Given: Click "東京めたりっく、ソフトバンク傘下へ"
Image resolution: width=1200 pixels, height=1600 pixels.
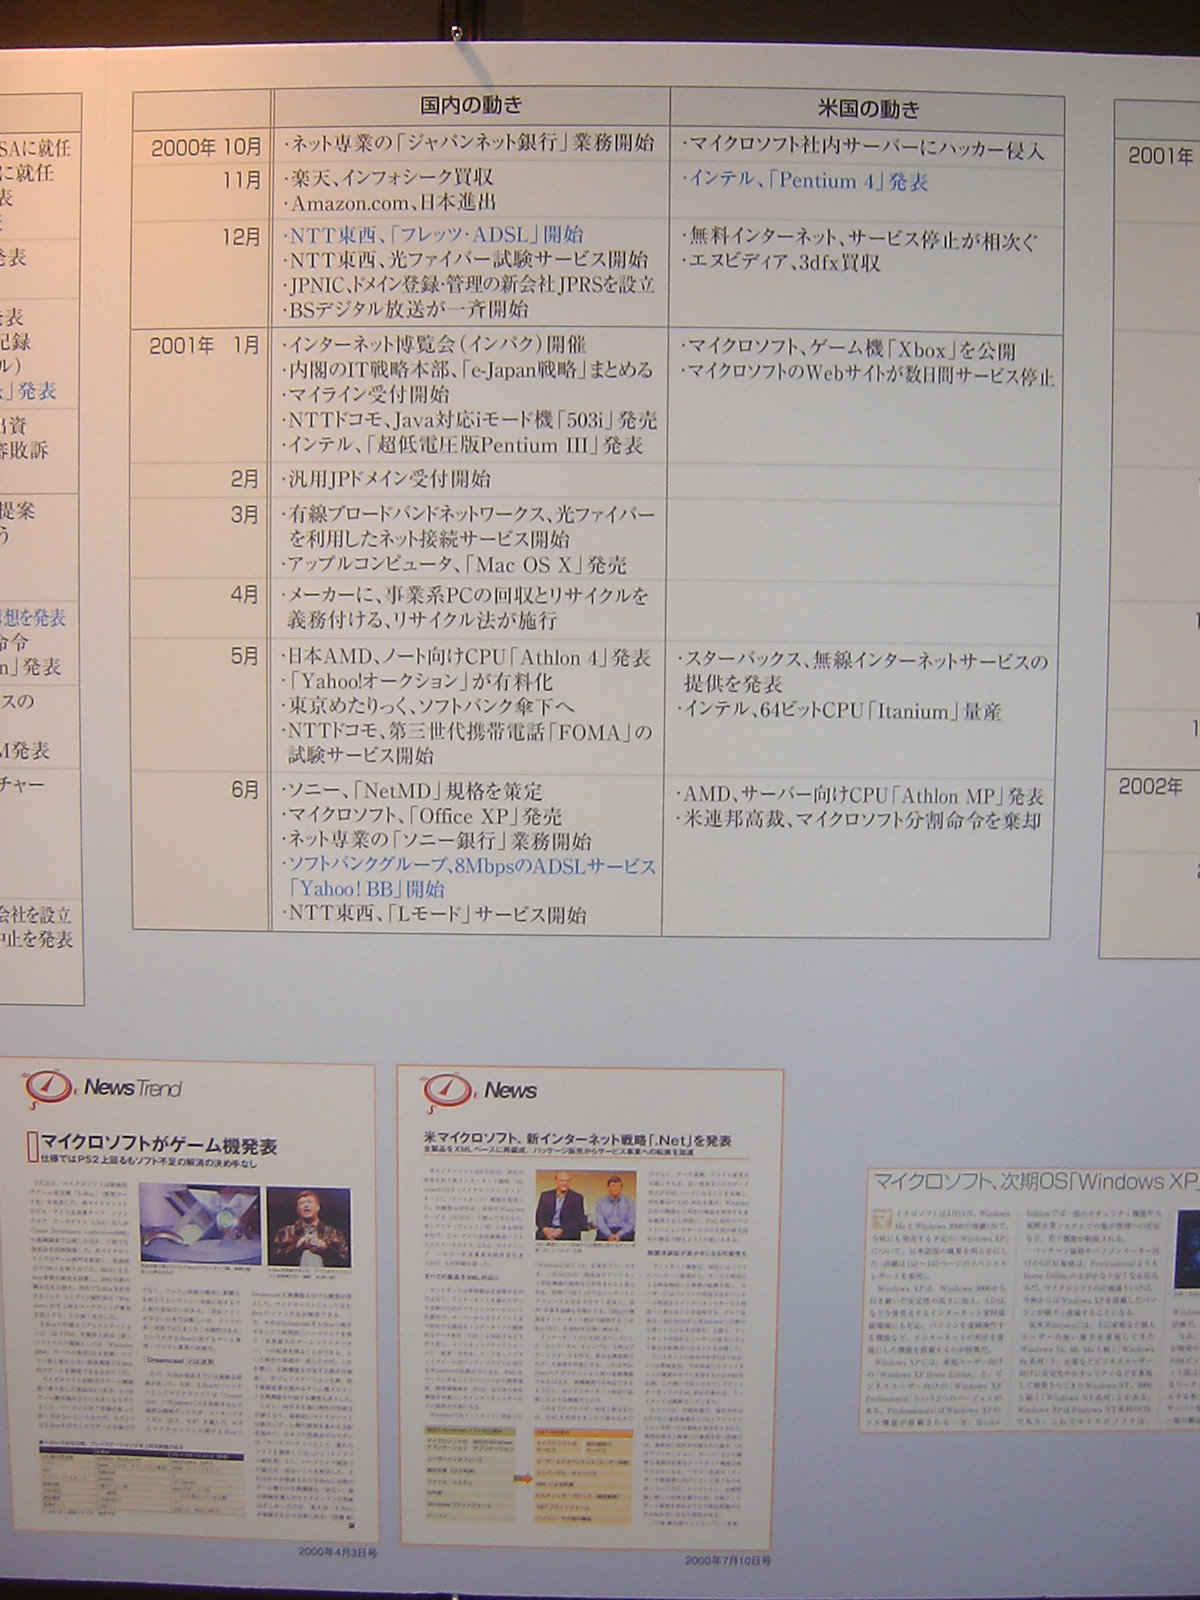Looking at the screenshot, I should pos(429,707).
